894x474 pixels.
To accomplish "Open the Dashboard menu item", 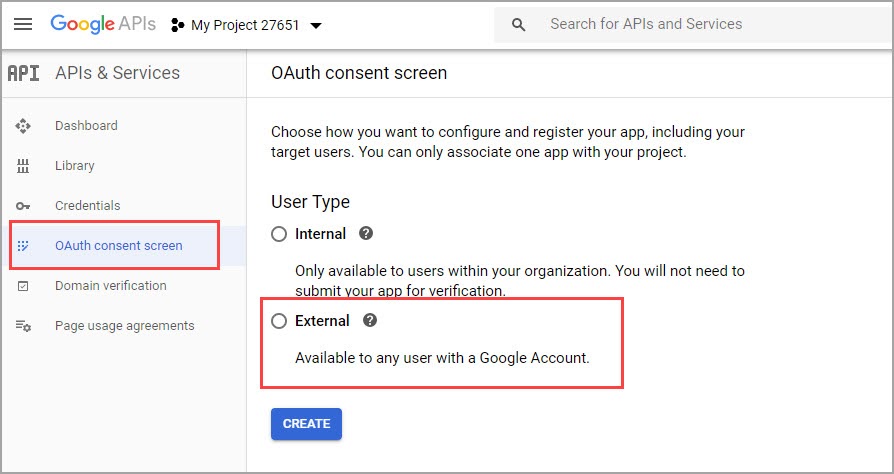I will pyautogui.click(x=86, y=125).
